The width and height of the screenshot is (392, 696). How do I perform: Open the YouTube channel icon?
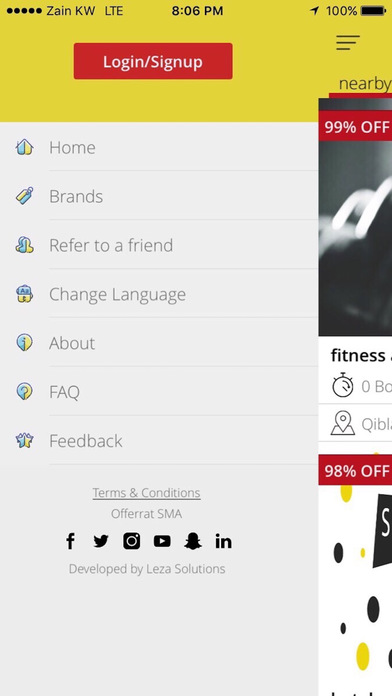click(162, 542)
